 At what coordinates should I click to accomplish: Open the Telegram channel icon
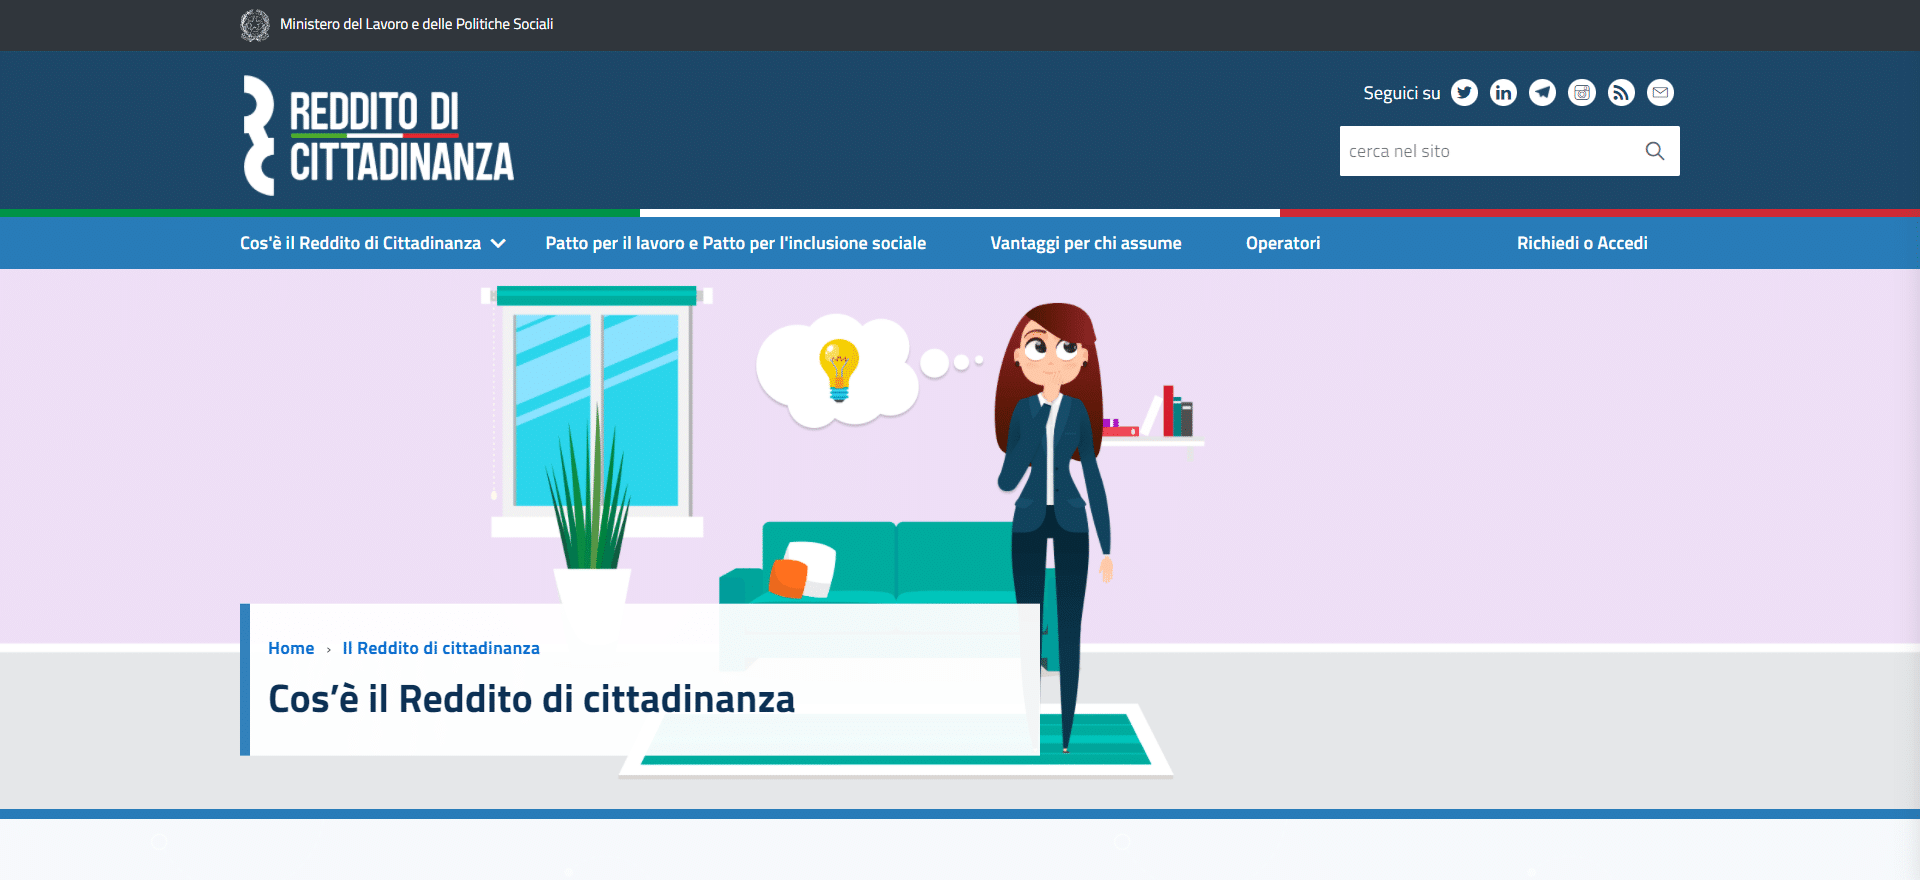[x=1542, y=93]
